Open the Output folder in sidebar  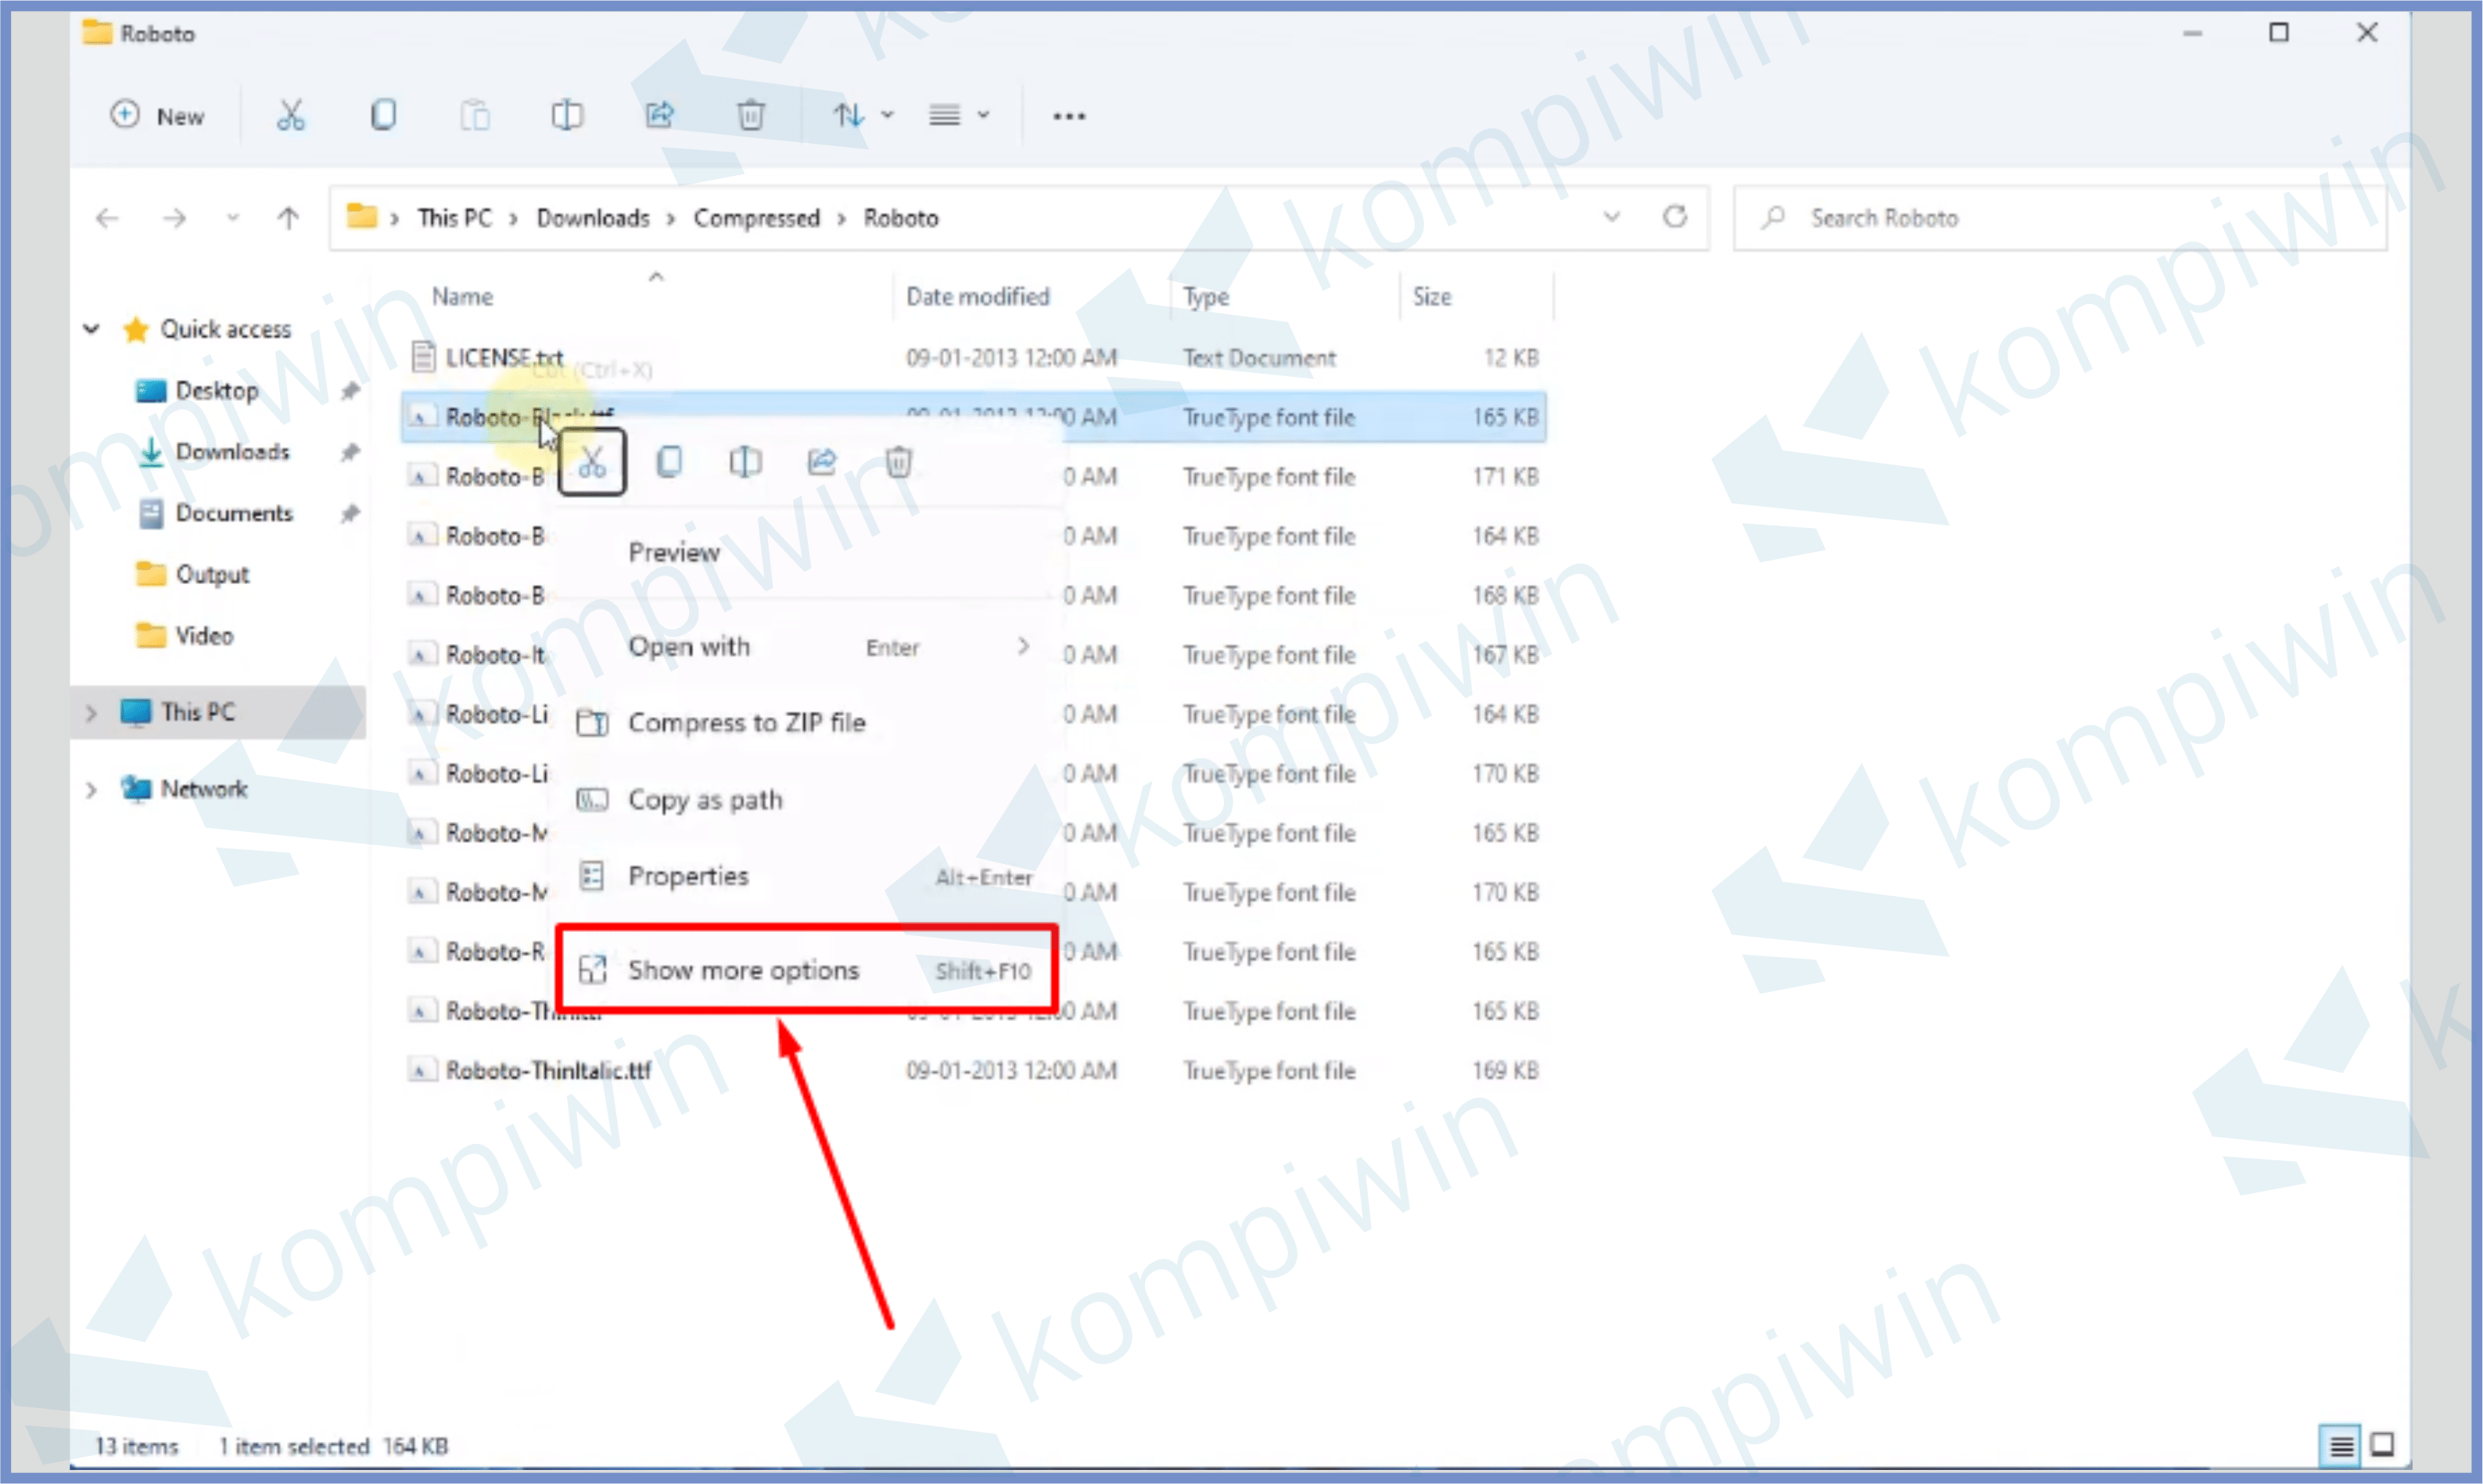pyautogui.click(x=212, y=575)
